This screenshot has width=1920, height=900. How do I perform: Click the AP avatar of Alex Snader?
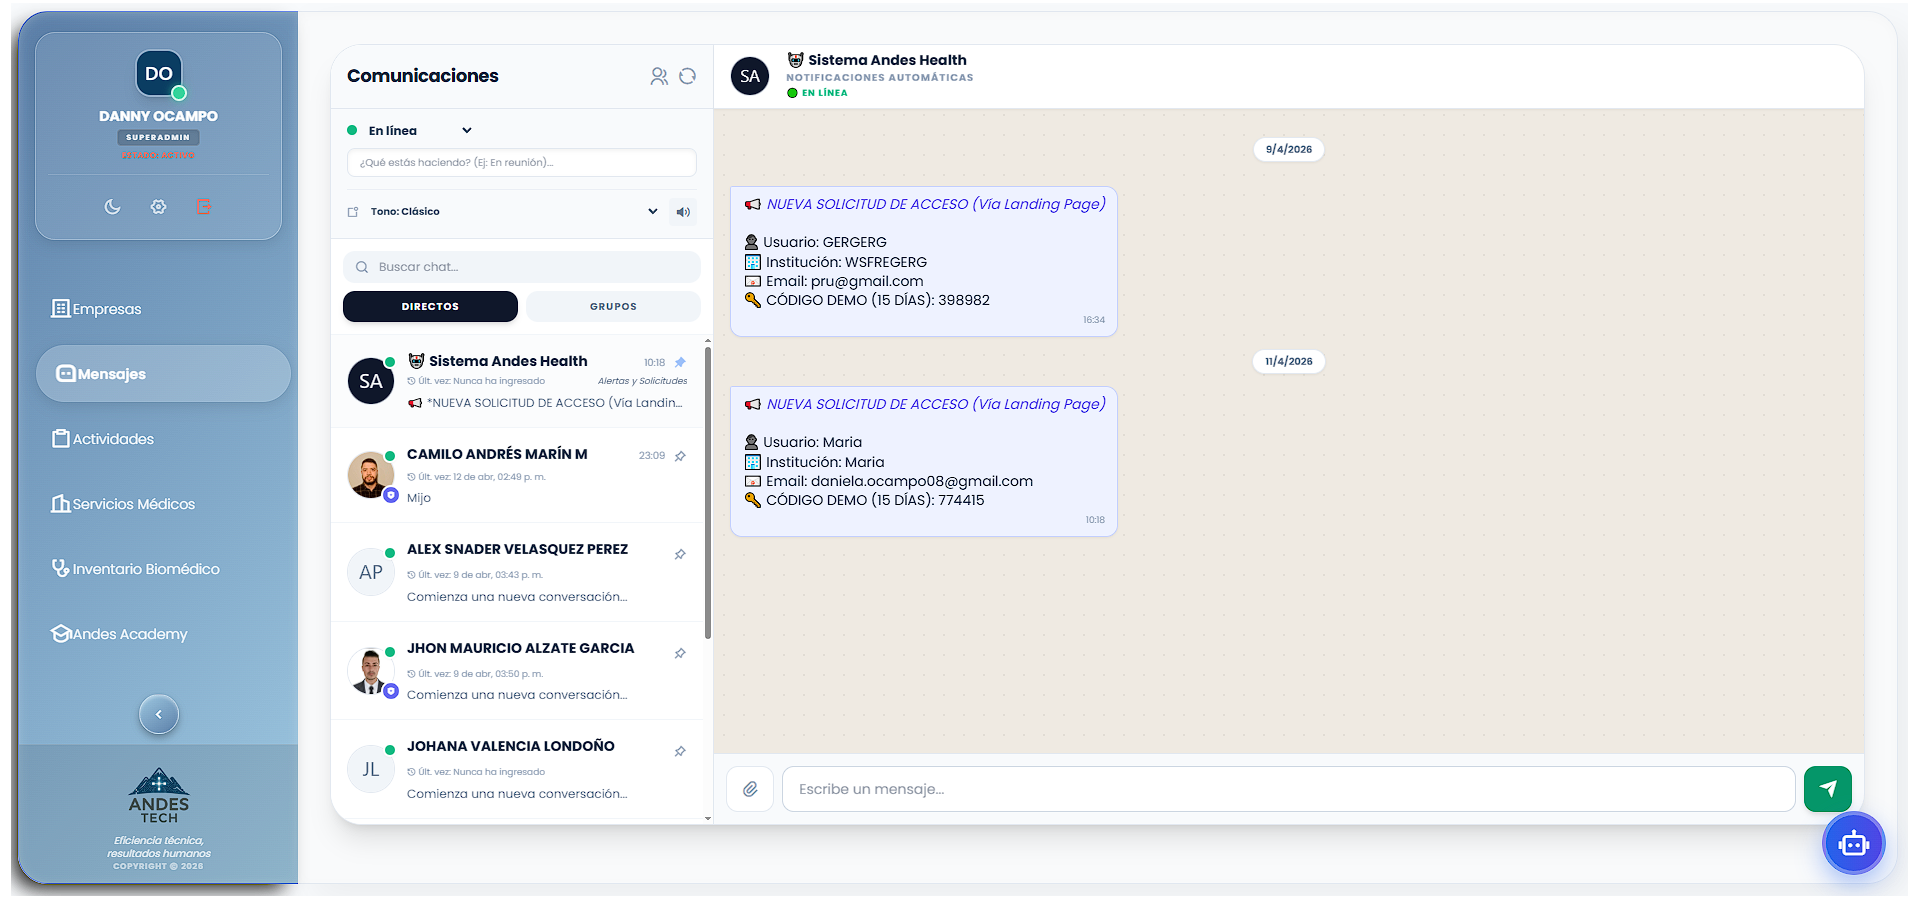[371, 572]
